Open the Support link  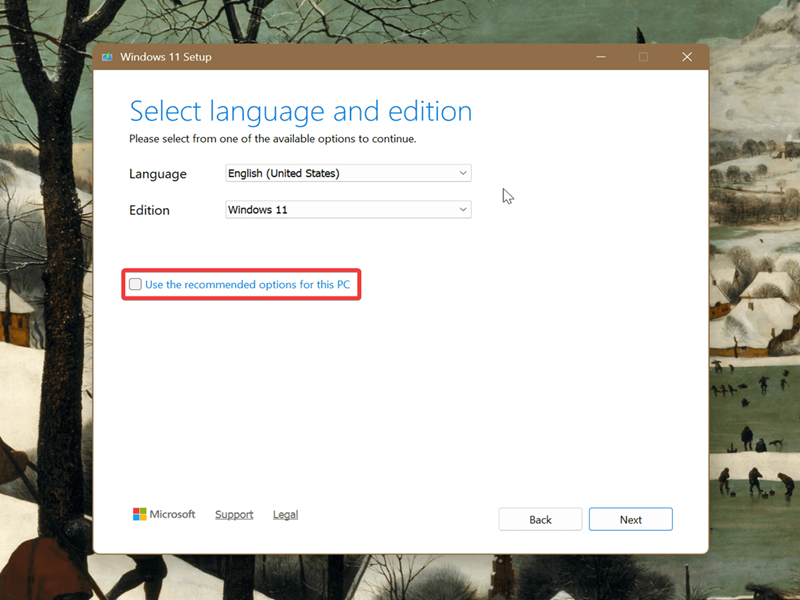(x=234, y=514)
